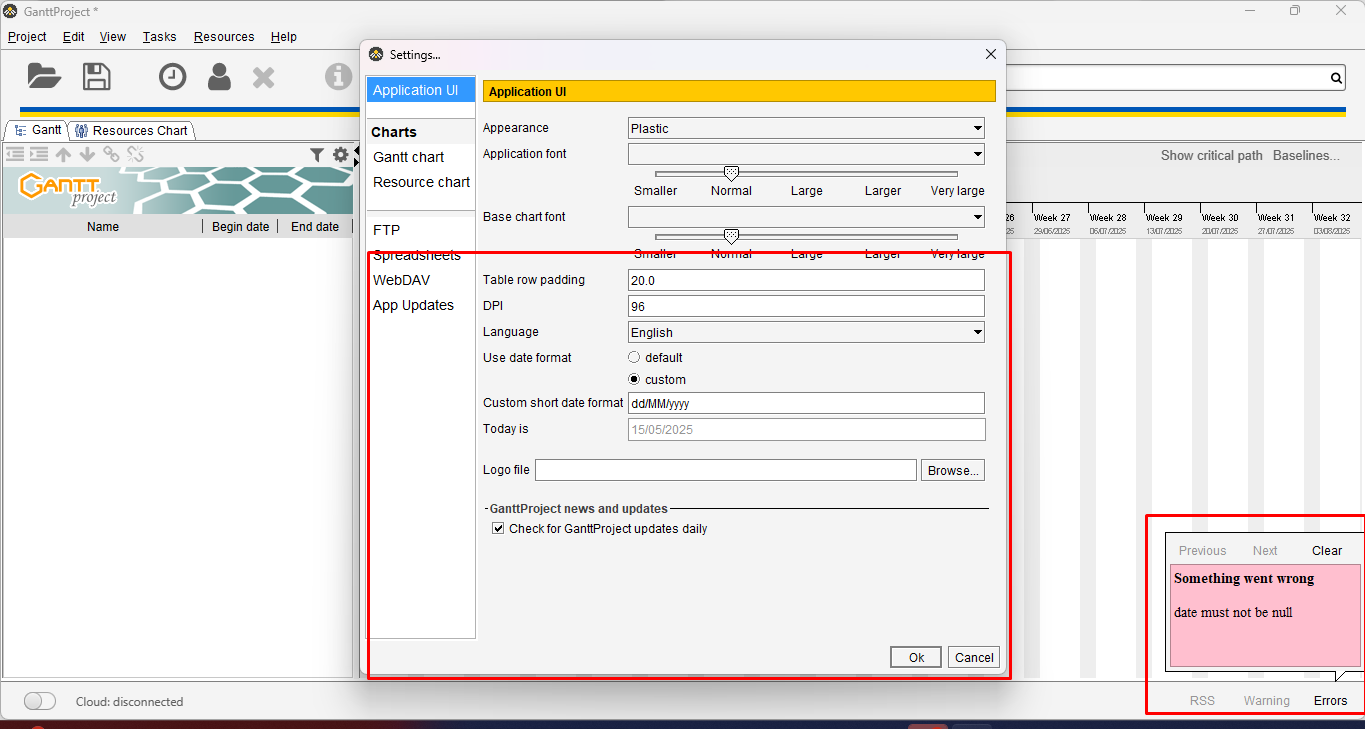Click the RSS status bar link
Image resolution: width=1365 pixels, height=729 pixels.
click(x=1202, y=701)
